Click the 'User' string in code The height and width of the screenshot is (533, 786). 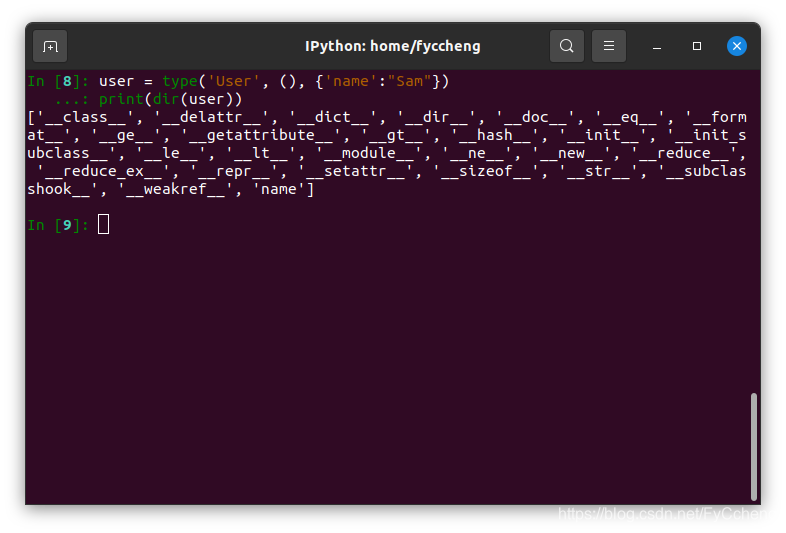pos(234,81)
